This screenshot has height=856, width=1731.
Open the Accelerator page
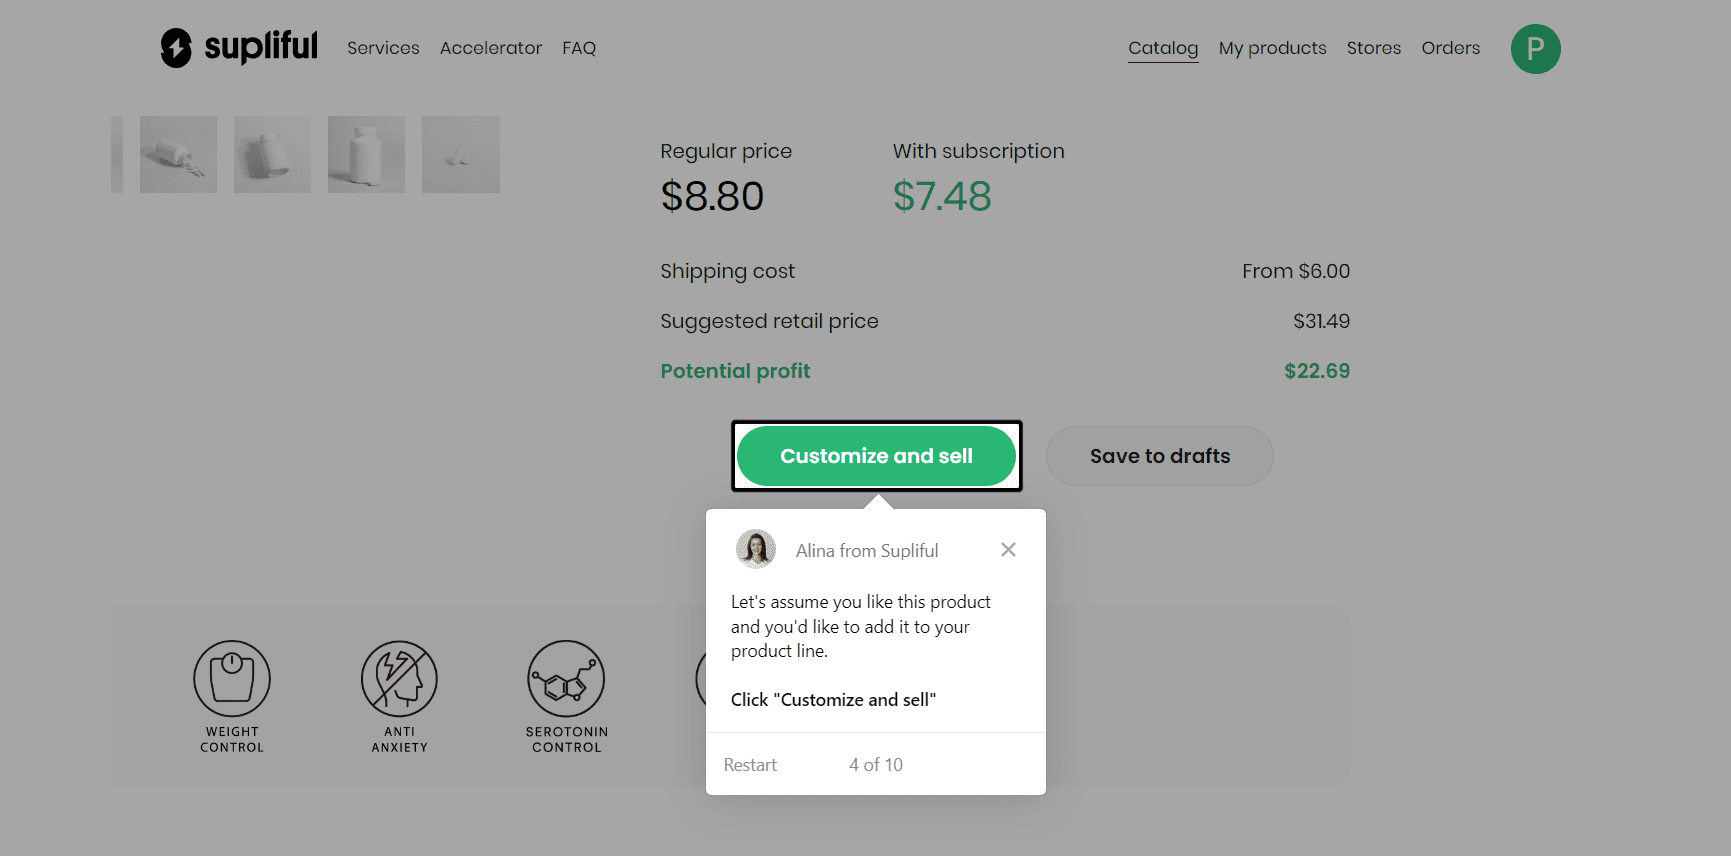(x=490, y=48)
